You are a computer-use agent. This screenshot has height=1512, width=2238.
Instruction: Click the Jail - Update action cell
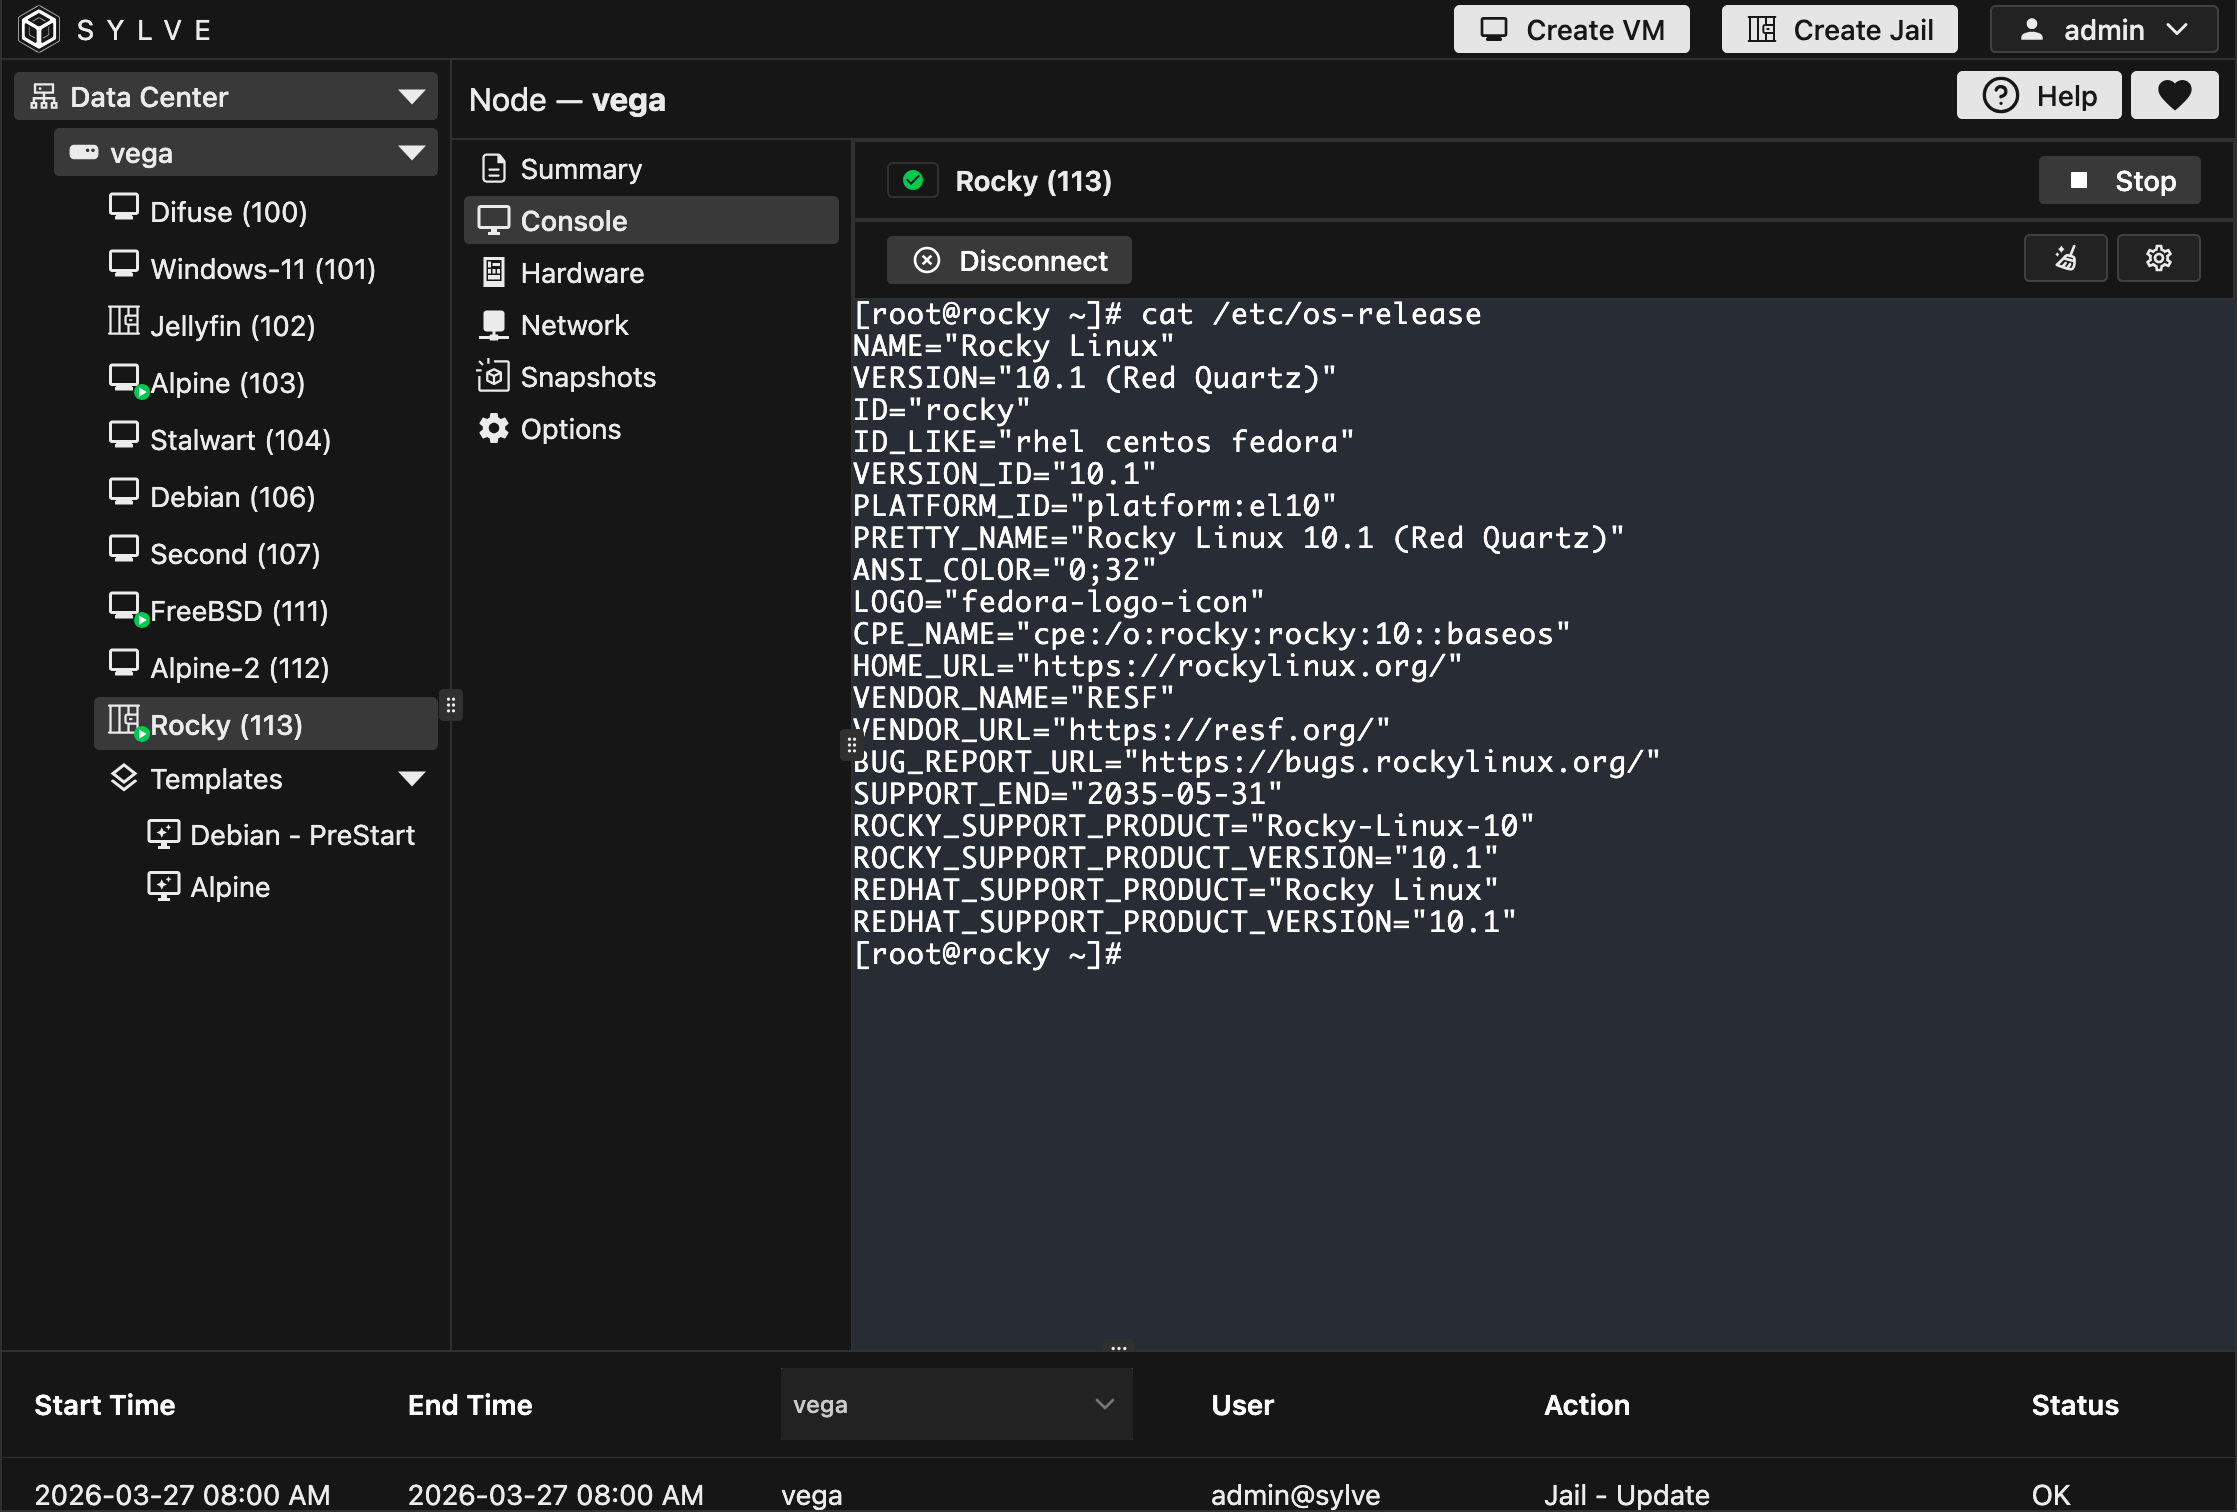click(1627, 1494)
